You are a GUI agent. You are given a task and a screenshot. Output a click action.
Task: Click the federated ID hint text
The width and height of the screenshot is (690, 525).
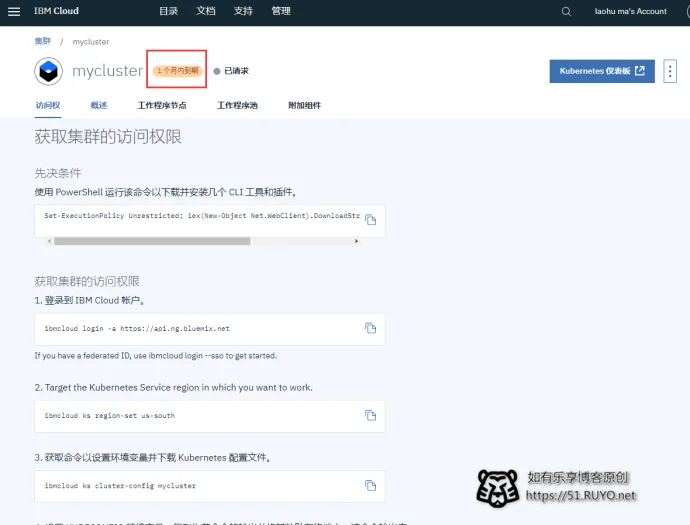point(156,356)
